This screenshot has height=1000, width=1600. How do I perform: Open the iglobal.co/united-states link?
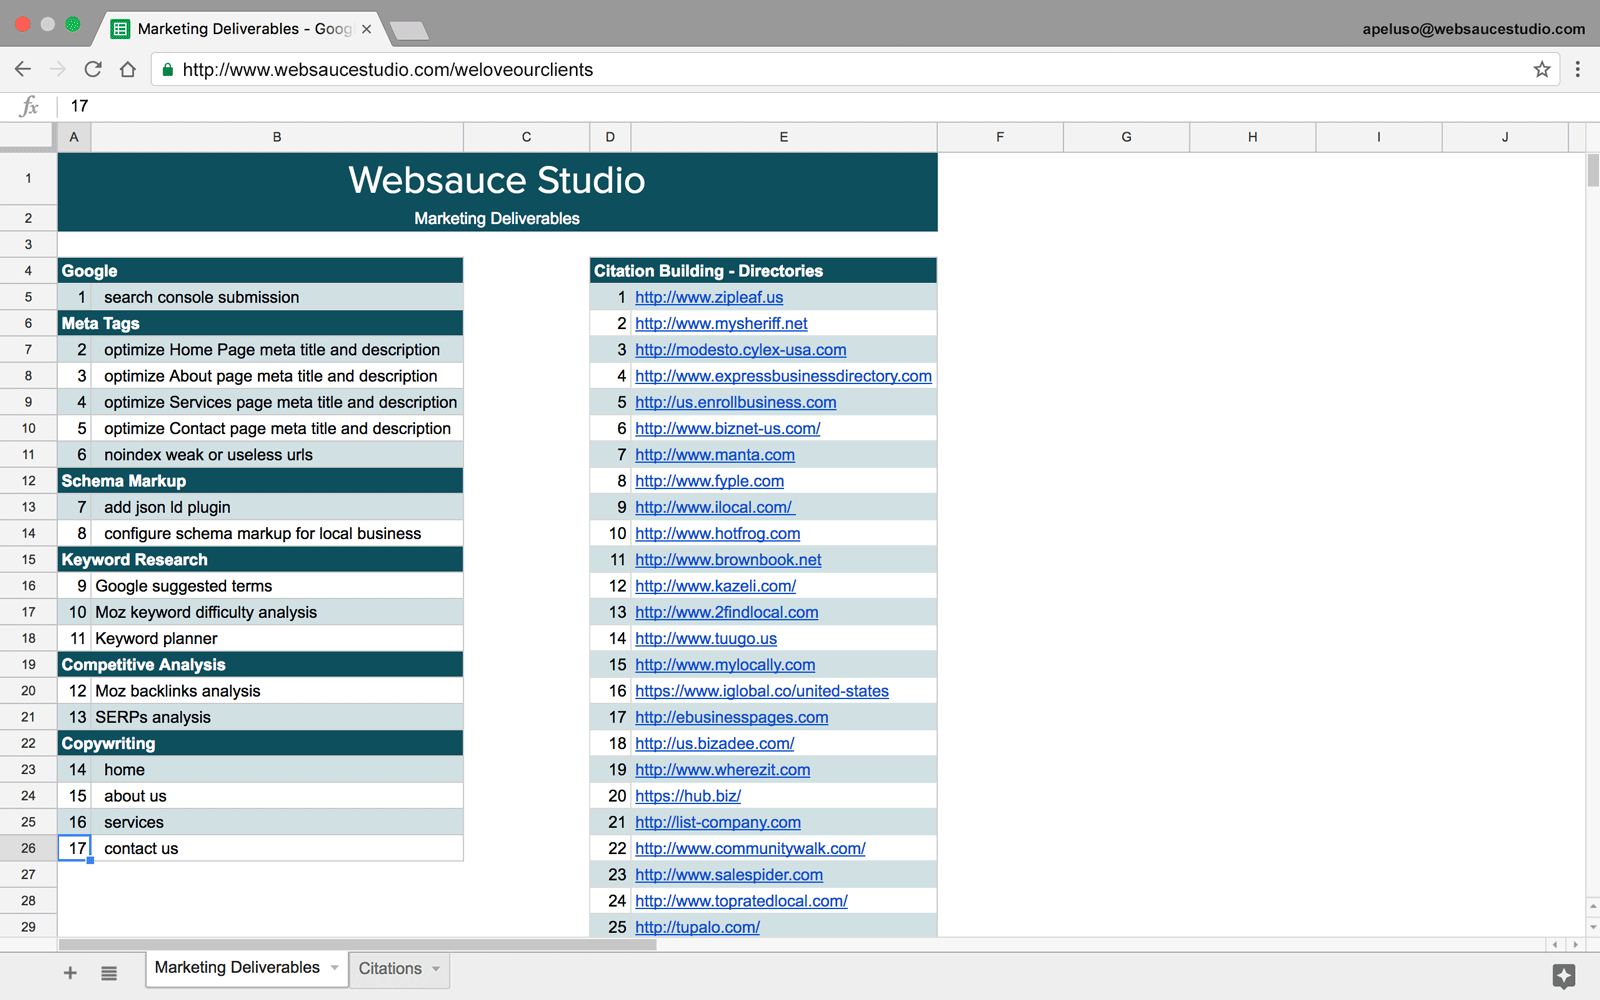click(x=762, y=691)
